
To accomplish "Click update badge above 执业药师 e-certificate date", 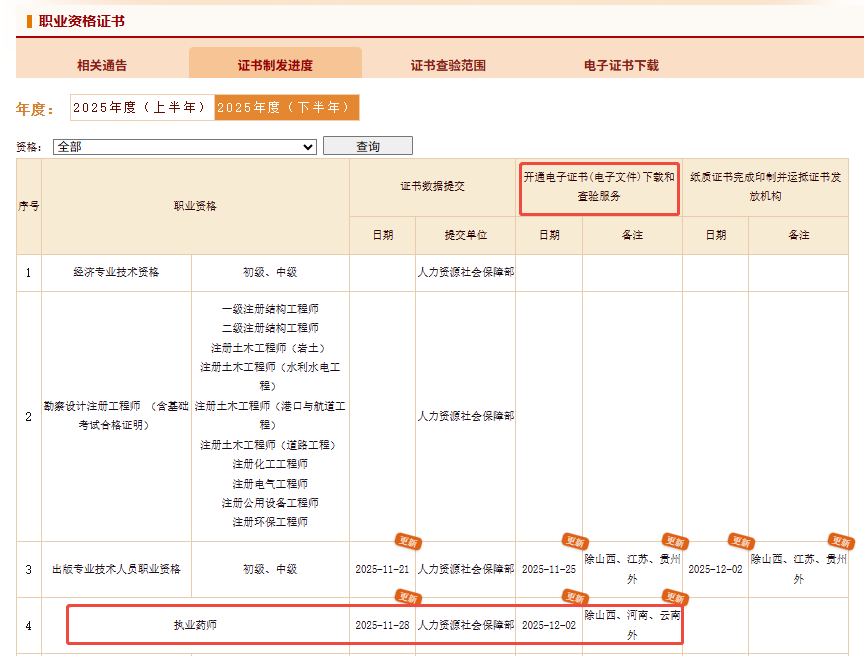I will click(x=574, y=597).
